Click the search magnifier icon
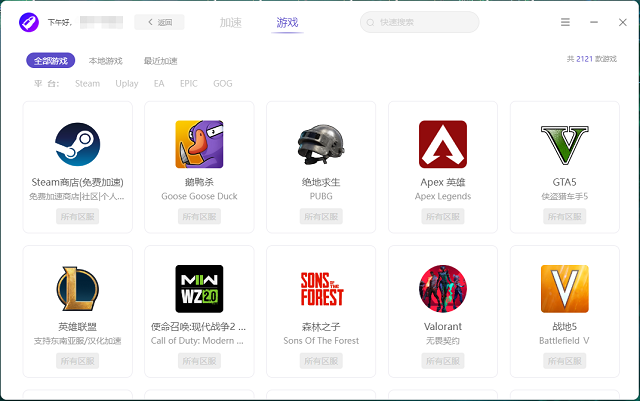The image size is (640, 401). pyautogui.click(x=370, y=22)
